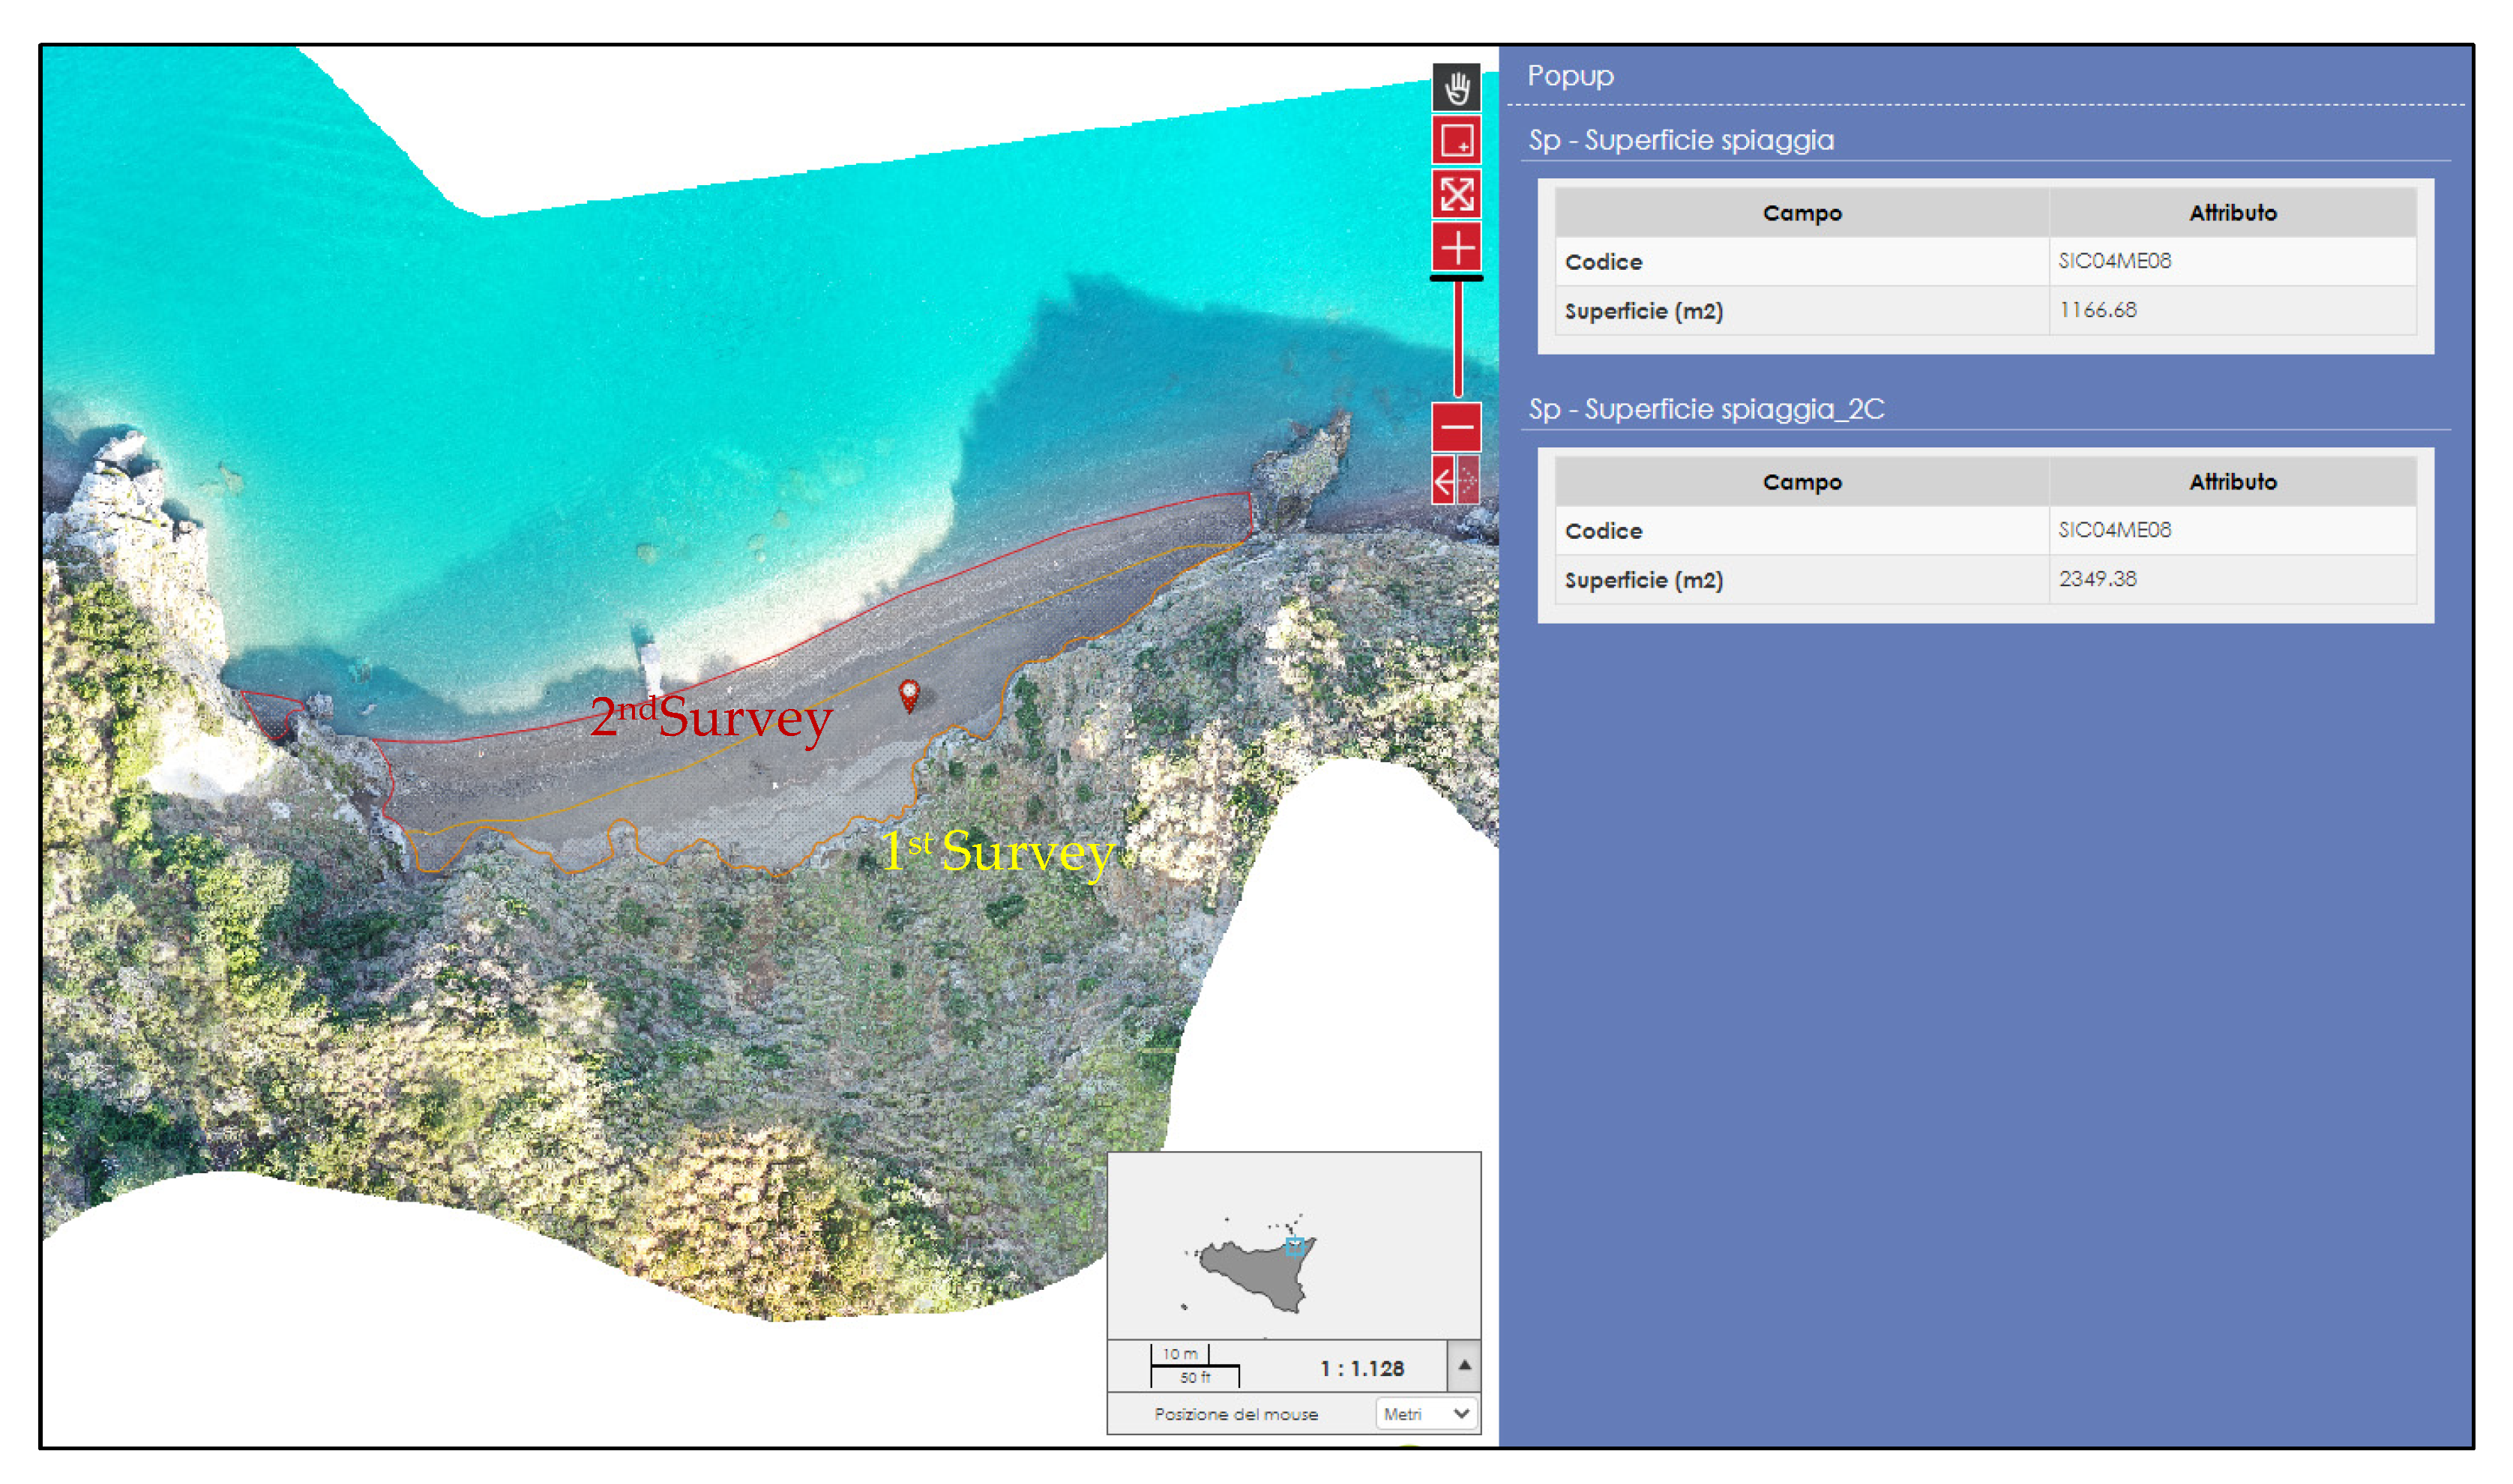Collapse the overview map with triangle button
The image size is (2513, 1484).
[1464, 1365]
